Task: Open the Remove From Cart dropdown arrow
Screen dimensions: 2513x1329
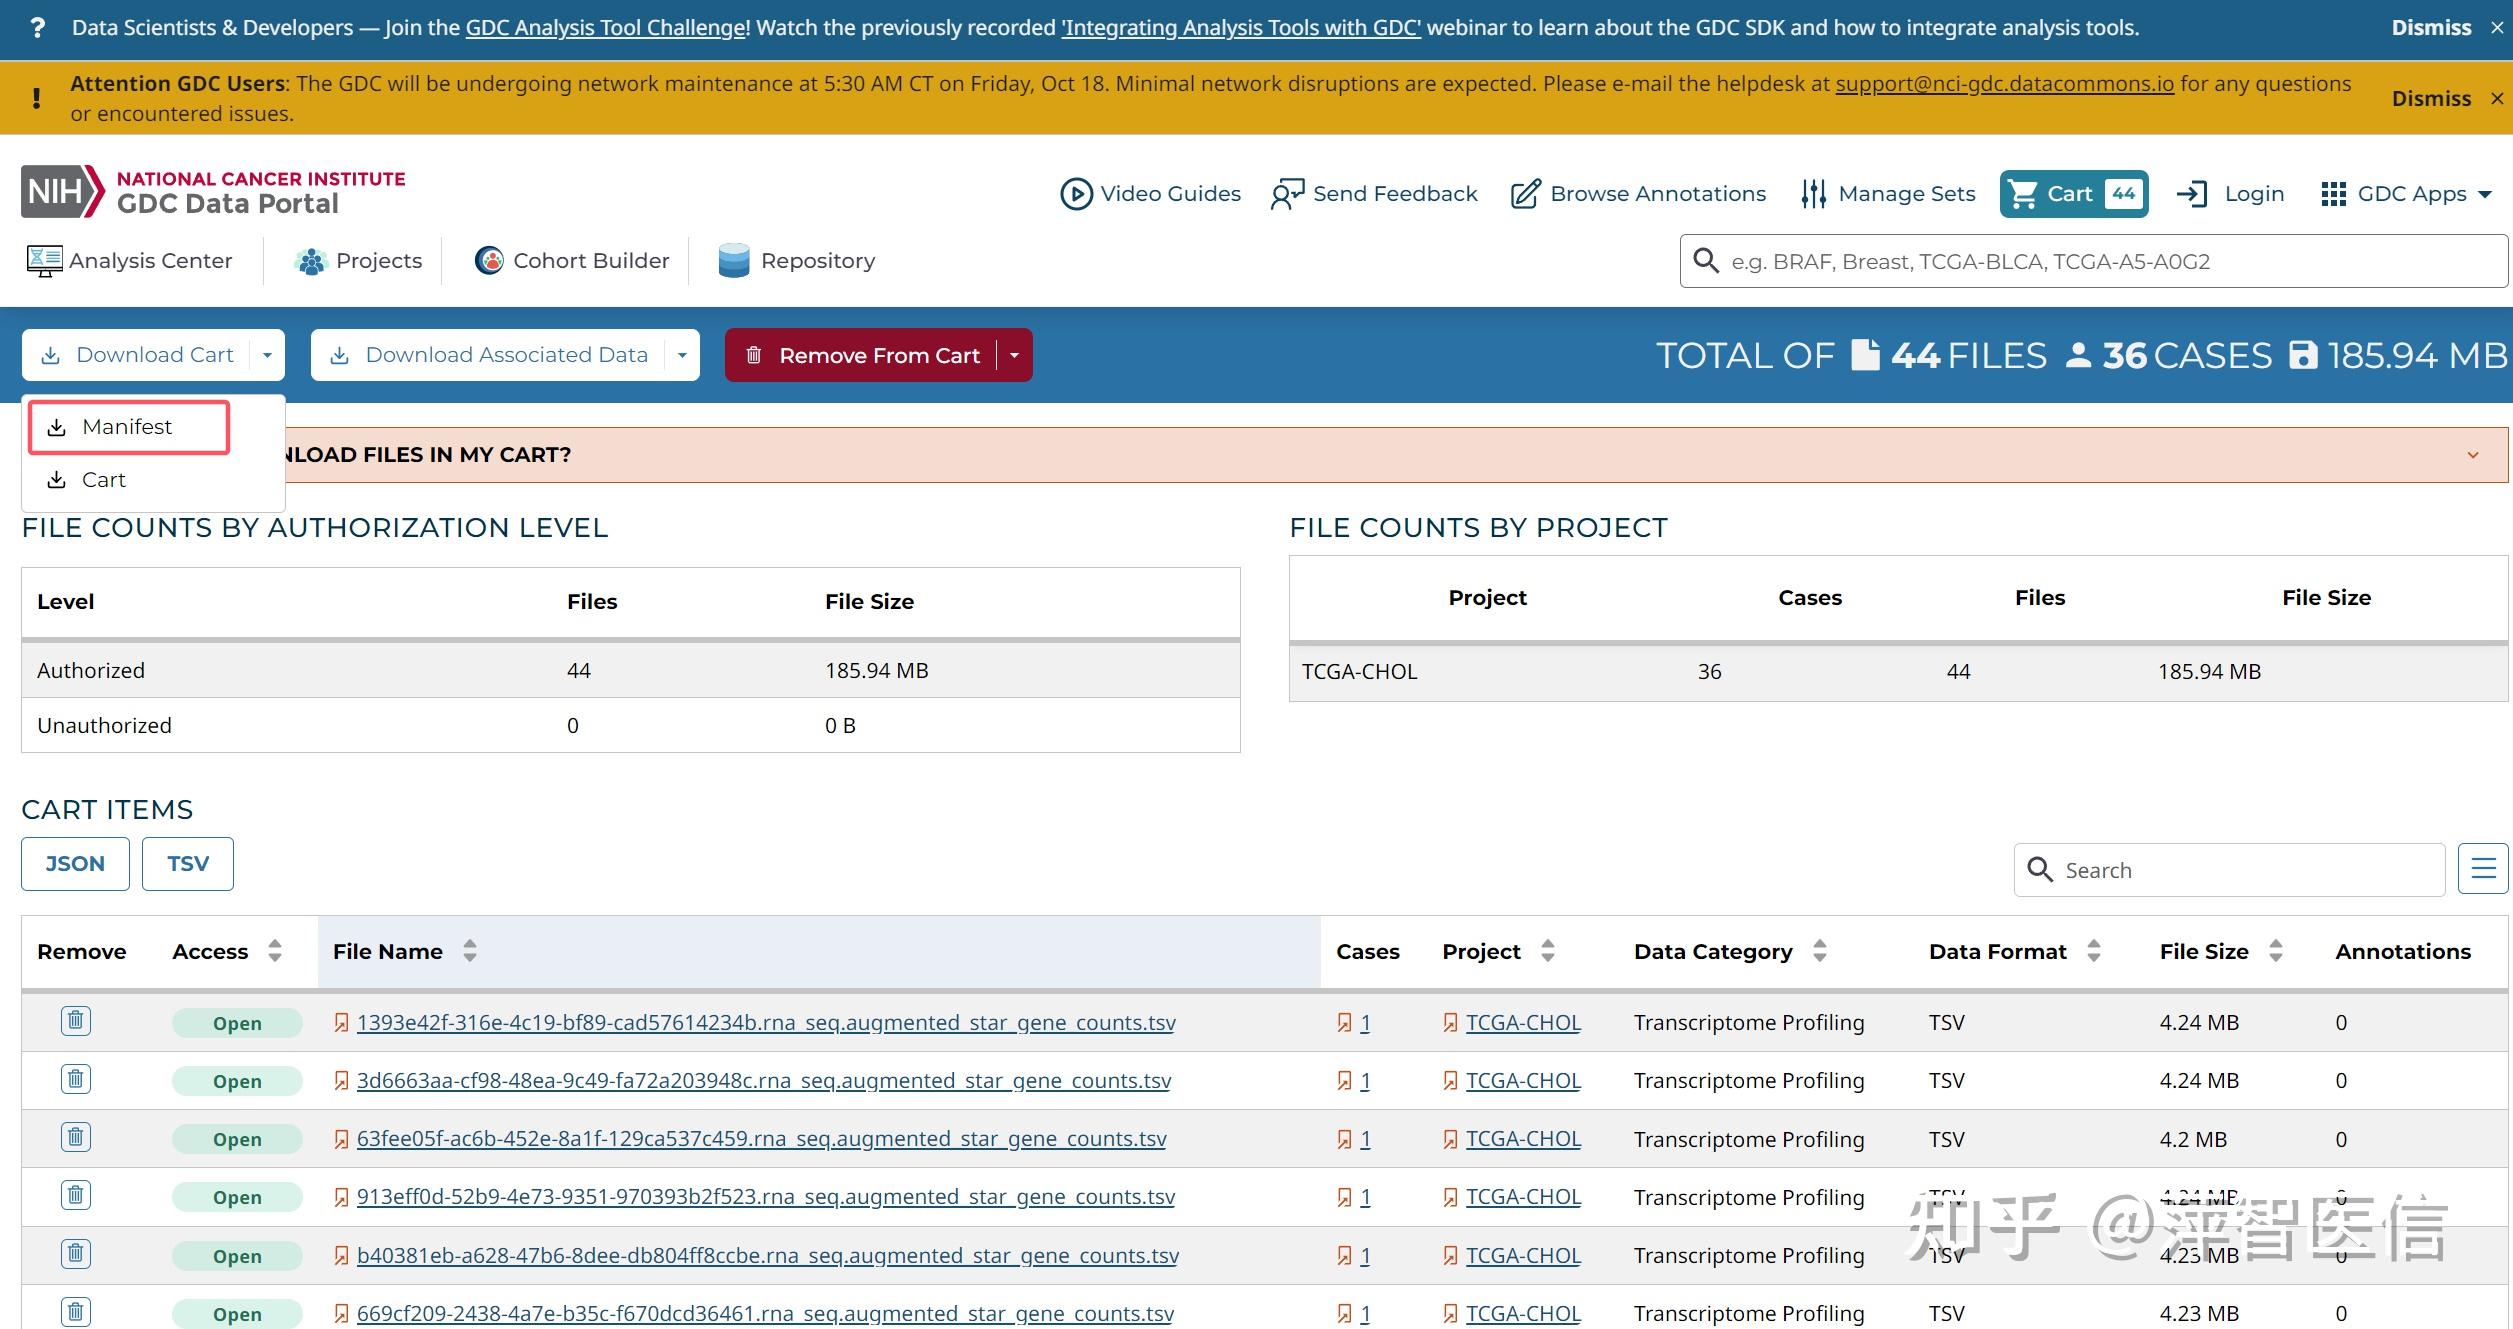Action: (x=1014, y=355)
